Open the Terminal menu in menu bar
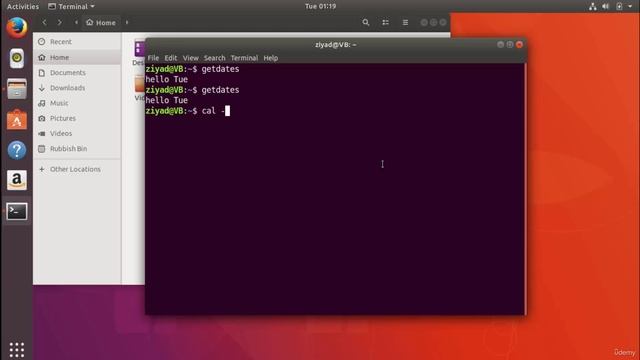 [244, 58]
